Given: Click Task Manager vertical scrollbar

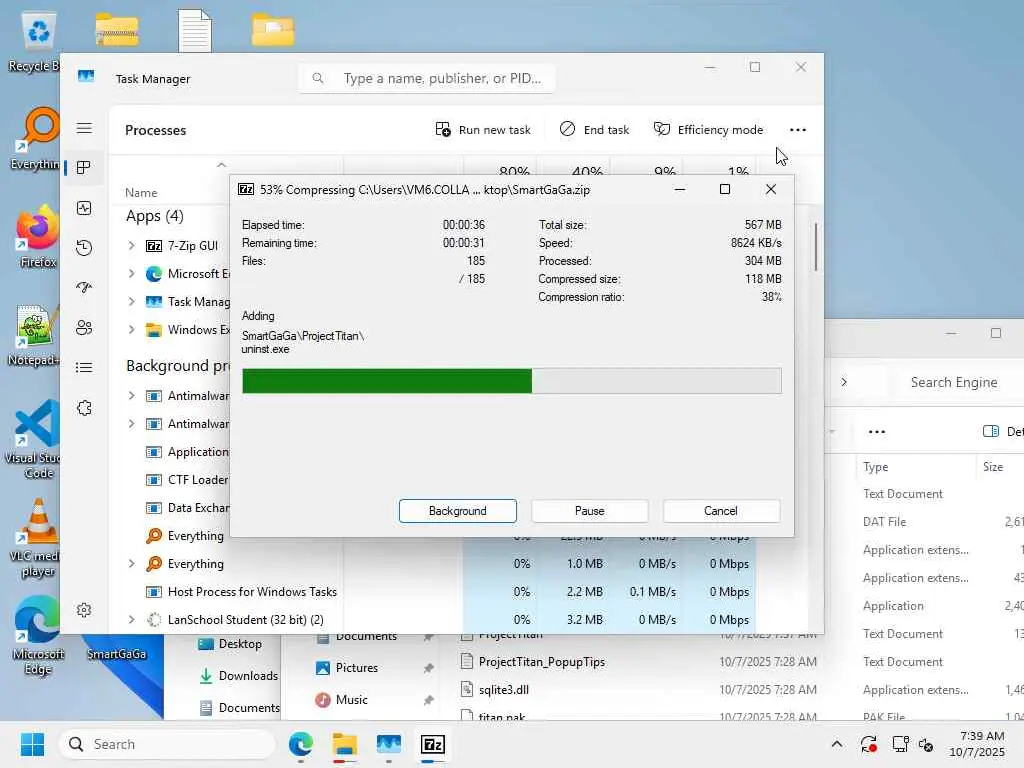Looking at the screenshot, I should pyautogui.click(x=816, y=247).
